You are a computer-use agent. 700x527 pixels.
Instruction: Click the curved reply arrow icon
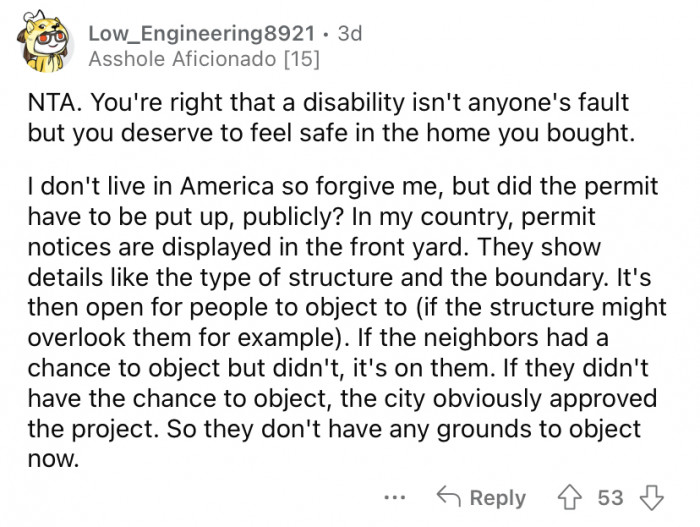point(450,497)
